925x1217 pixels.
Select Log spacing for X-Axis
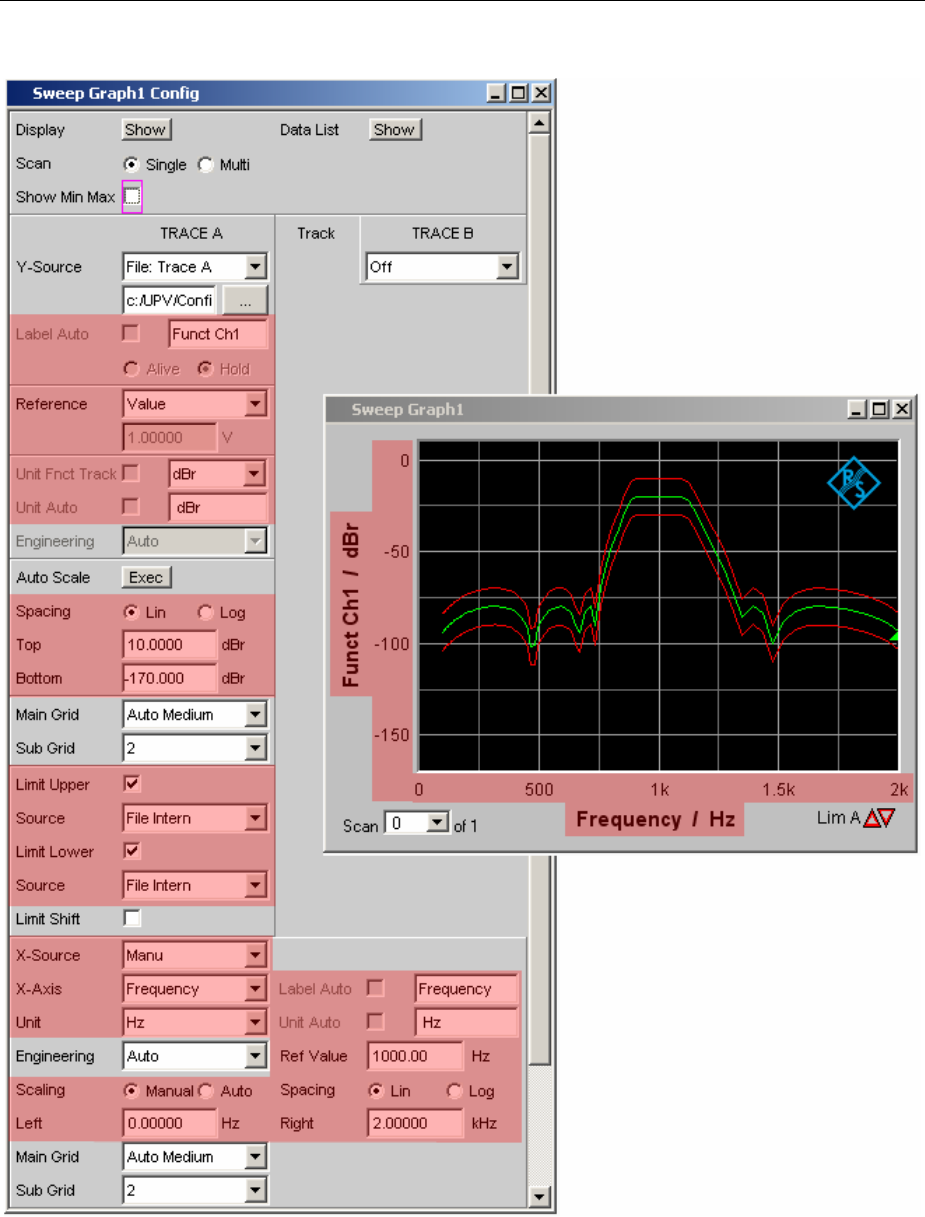point(454,1091)
